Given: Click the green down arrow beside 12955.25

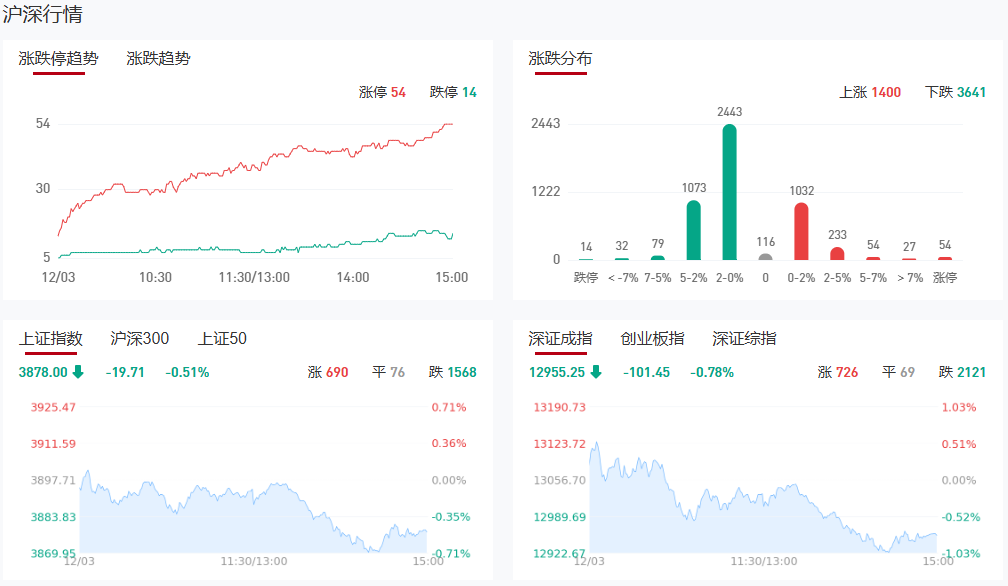Looking at the screenshot, I should (x=596, y=372).
